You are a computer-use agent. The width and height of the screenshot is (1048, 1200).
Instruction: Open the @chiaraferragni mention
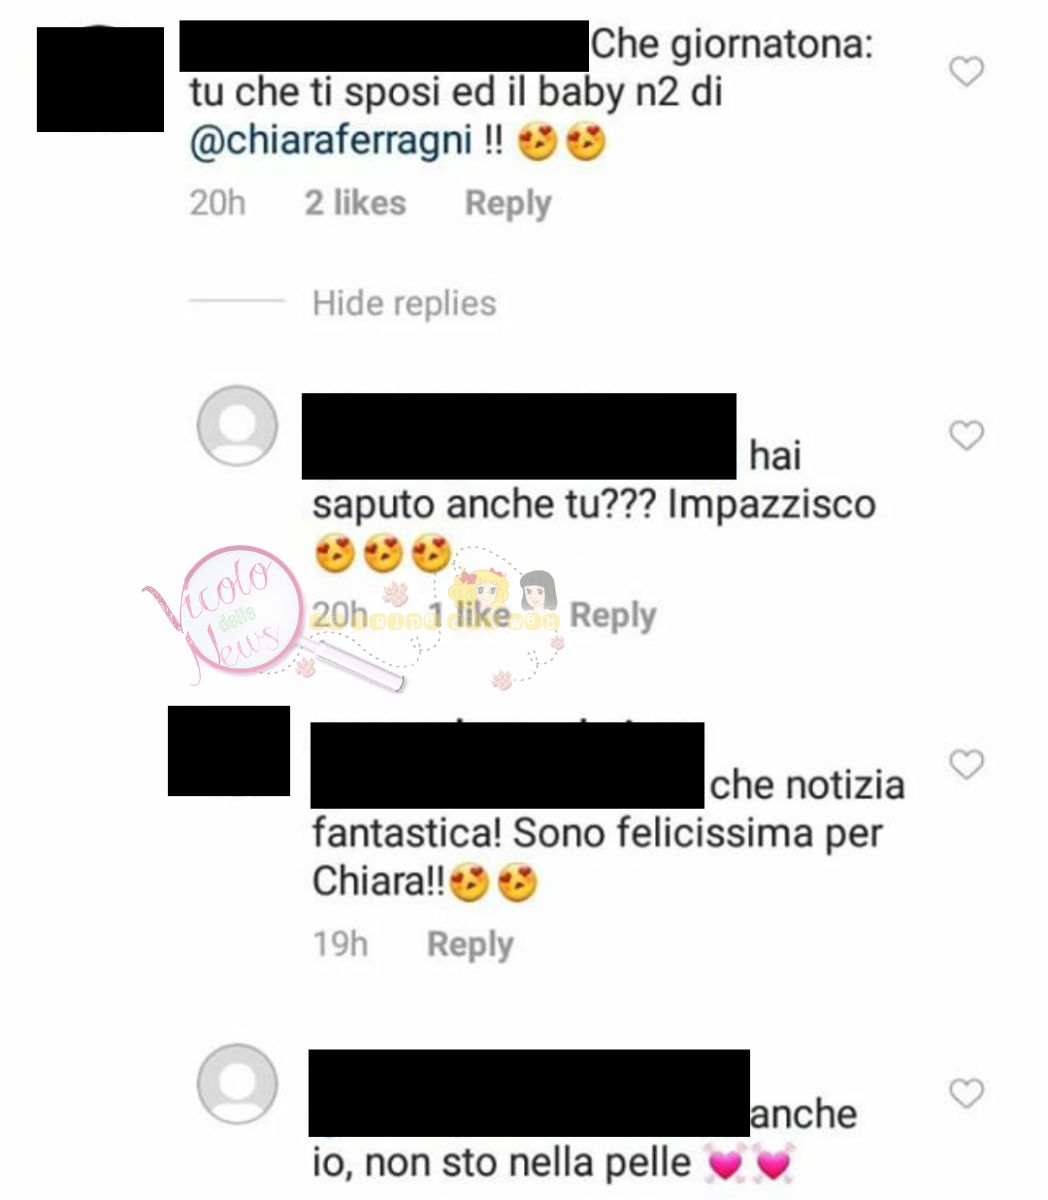330,142
